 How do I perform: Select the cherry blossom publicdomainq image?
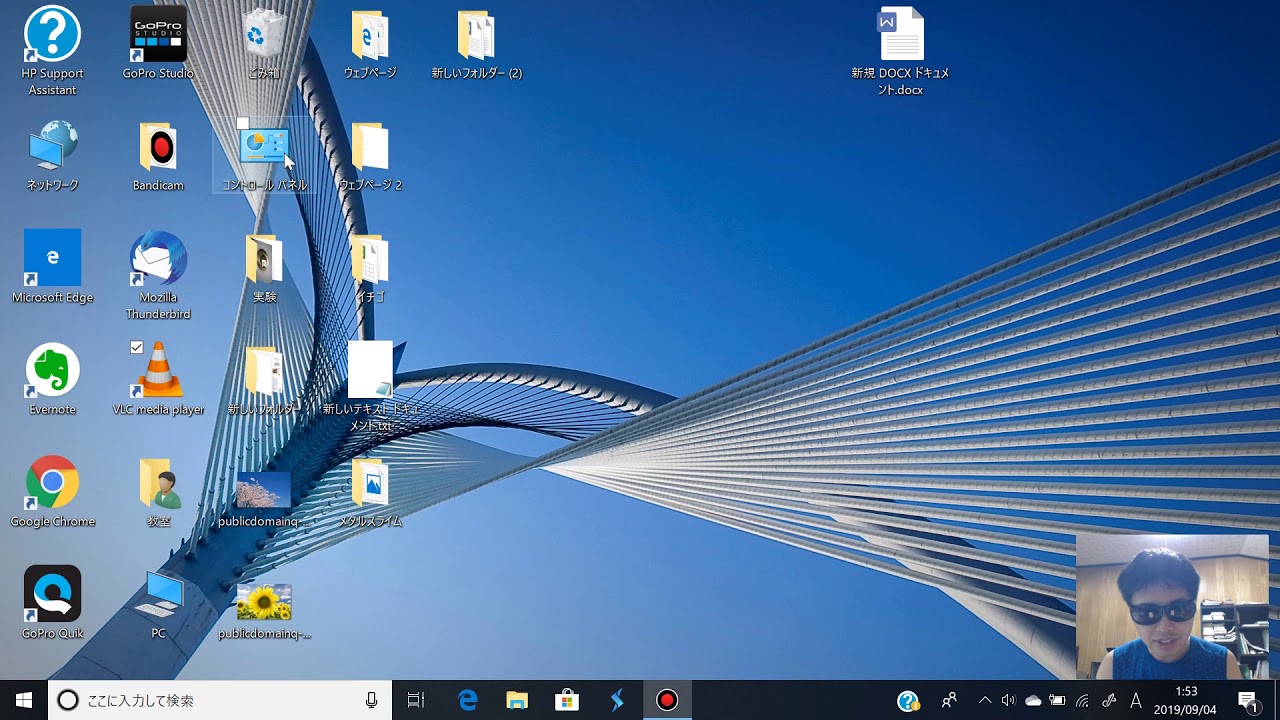click(x=264, y=490)
